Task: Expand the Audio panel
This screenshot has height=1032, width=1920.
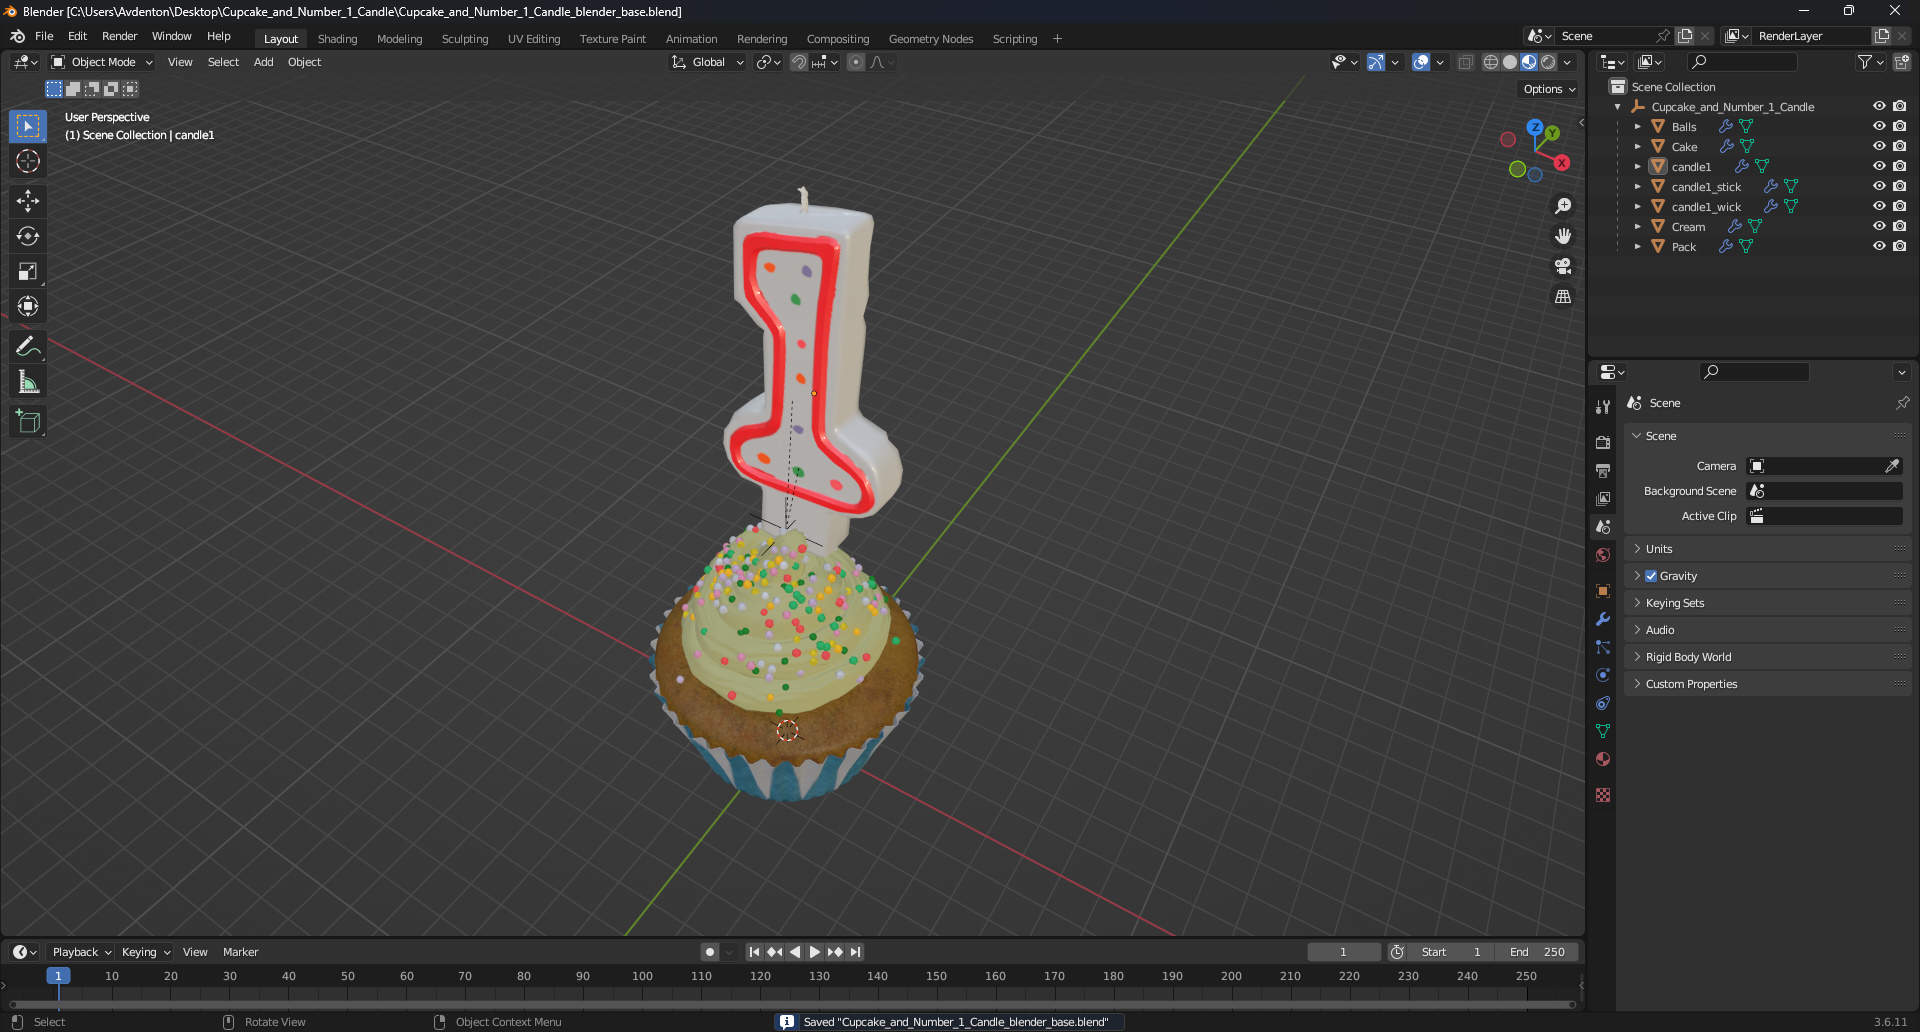Action: [1767, 630]
